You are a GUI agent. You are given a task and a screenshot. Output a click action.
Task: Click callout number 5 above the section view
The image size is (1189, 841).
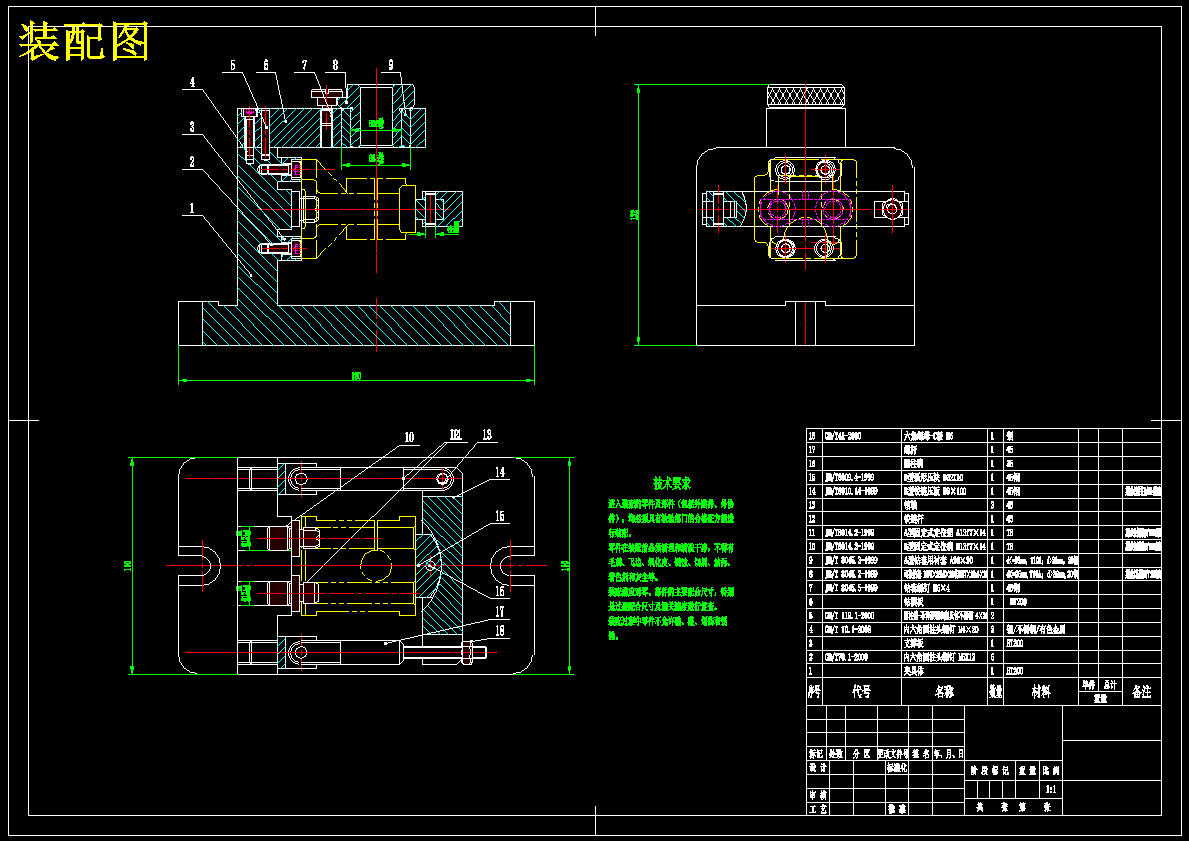(233, 65)
